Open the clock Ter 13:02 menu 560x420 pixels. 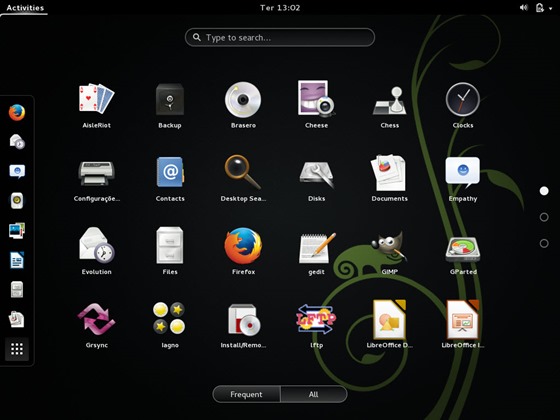(280, 8)
